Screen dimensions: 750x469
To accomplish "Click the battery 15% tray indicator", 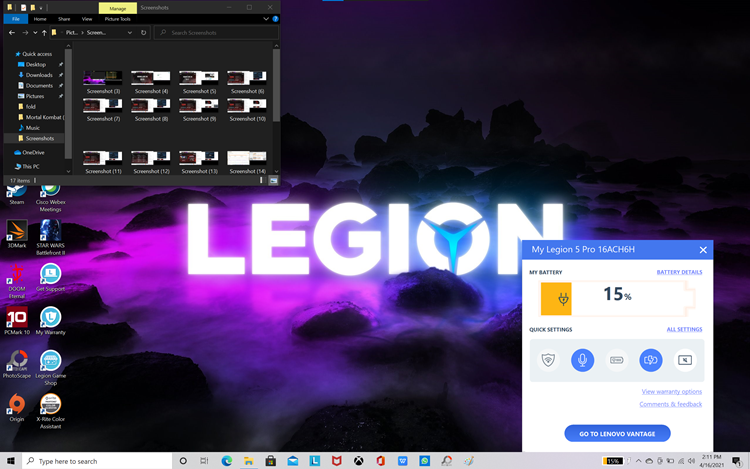I will [612, 461].
